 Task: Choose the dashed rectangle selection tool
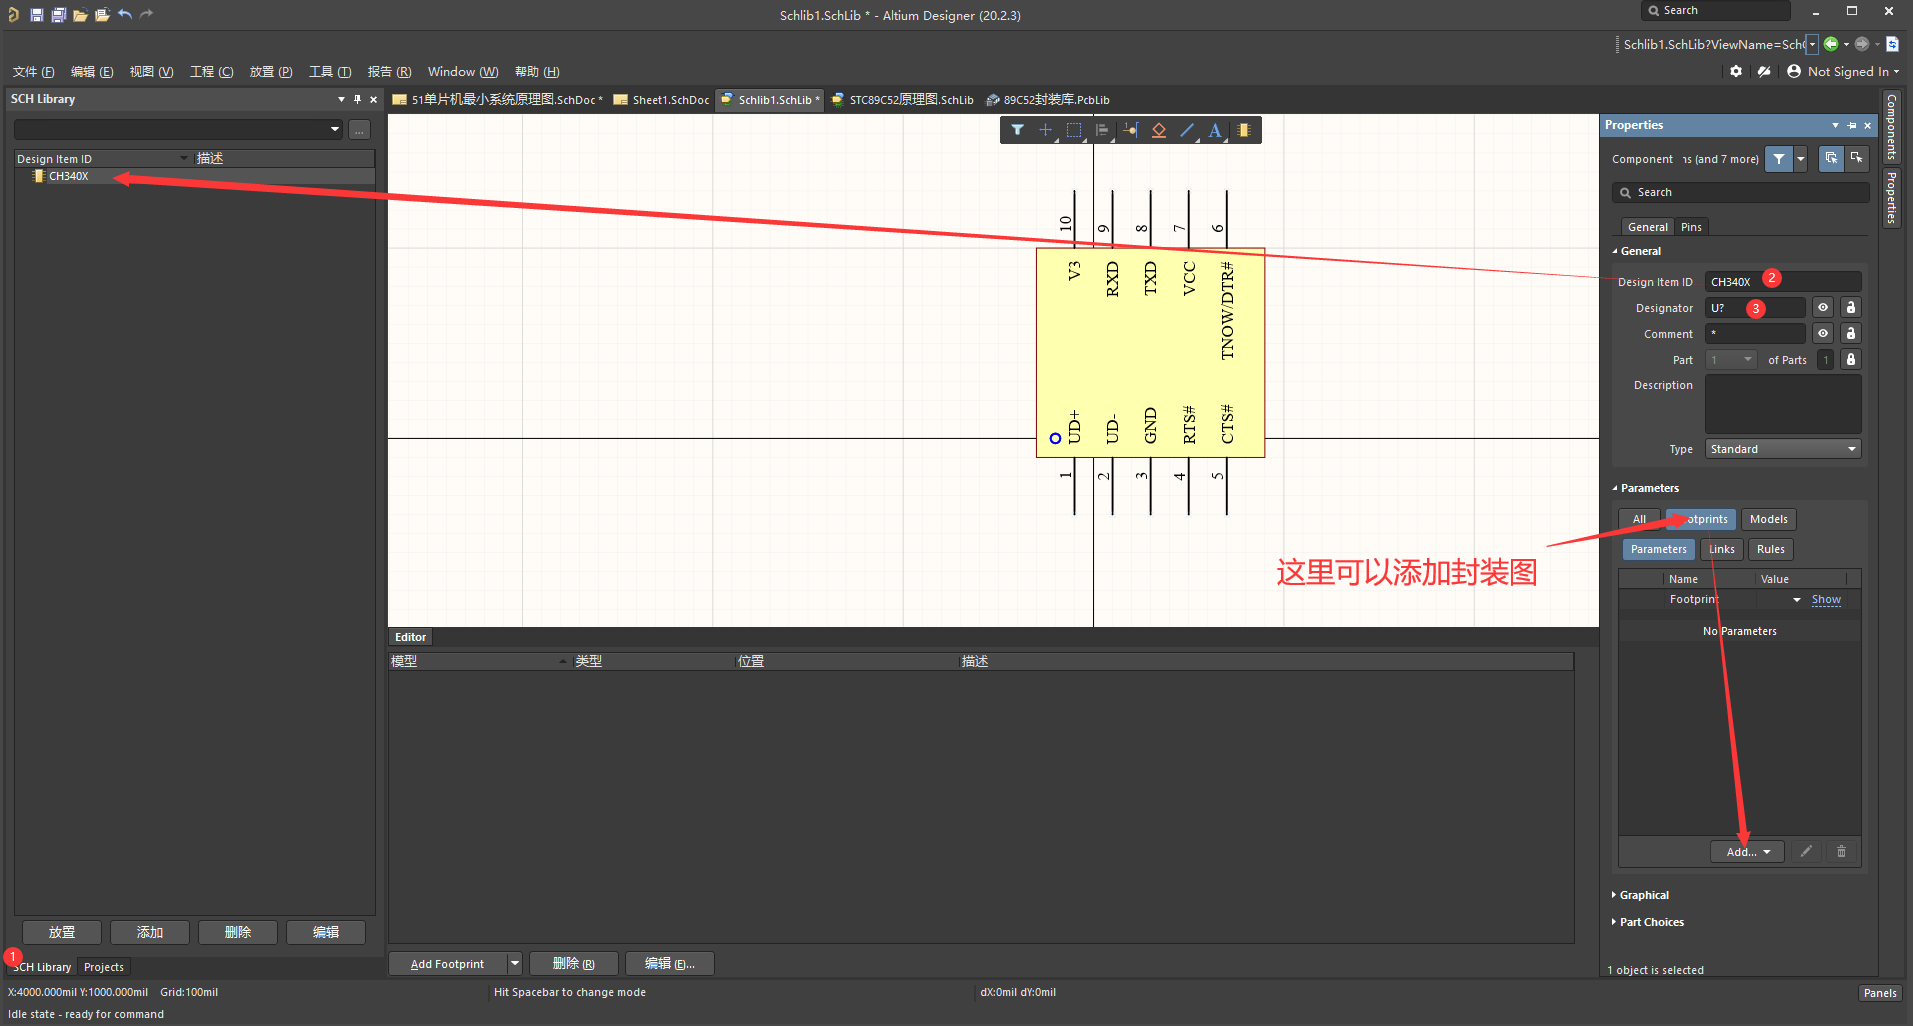point(1074,130)
